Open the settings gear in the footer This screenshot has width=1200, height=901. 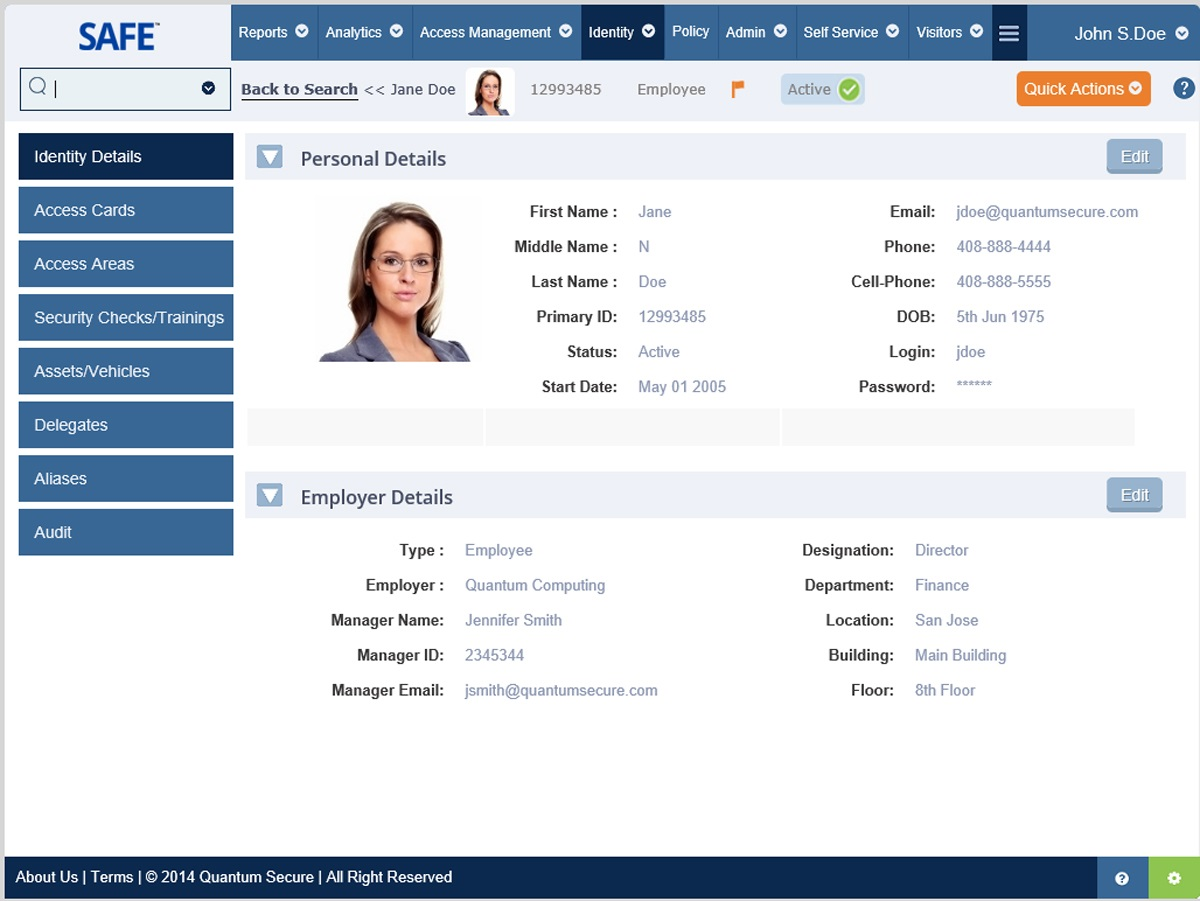click(1172, 877)
